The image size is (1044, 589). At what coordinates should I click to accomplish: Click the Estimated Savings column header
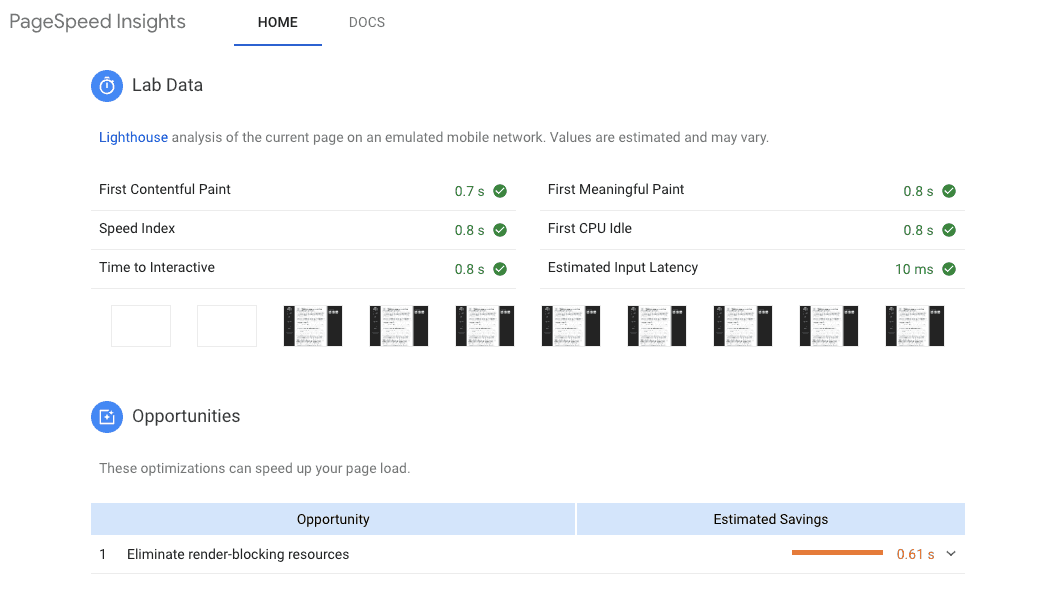pos(770,519)
